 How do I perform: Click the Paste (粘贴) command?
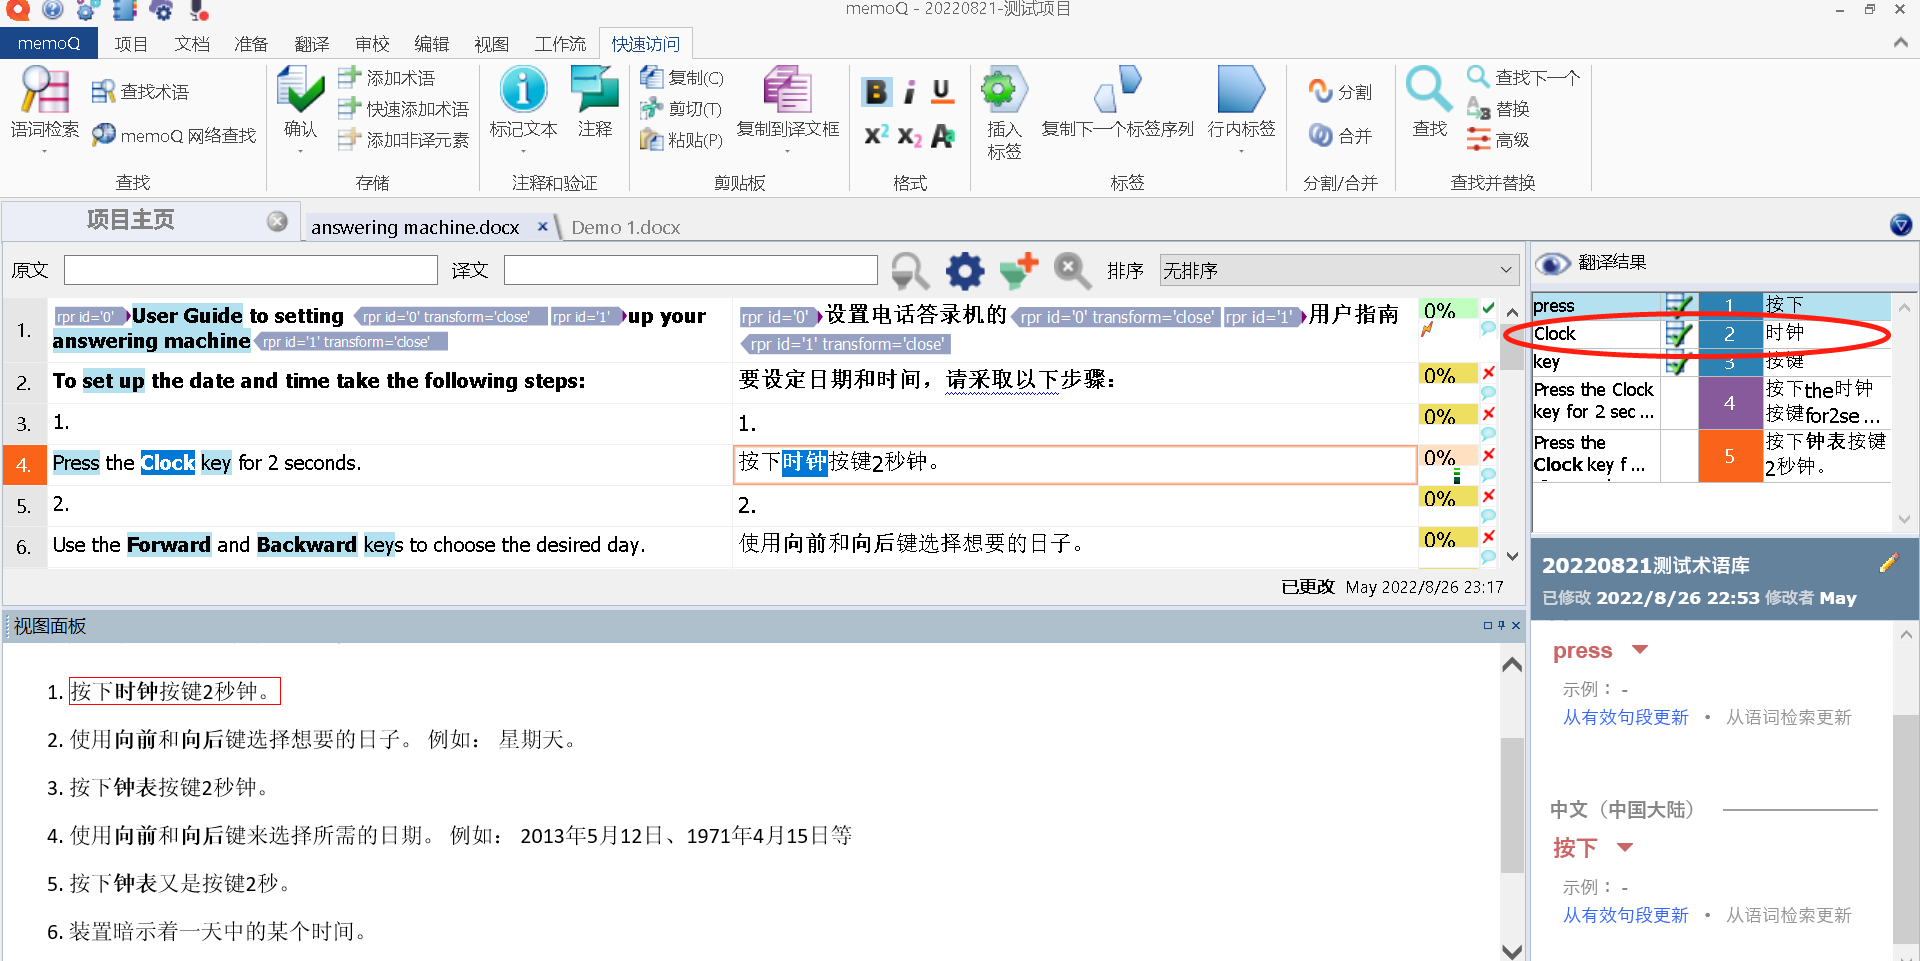click(x=682, y=139)
